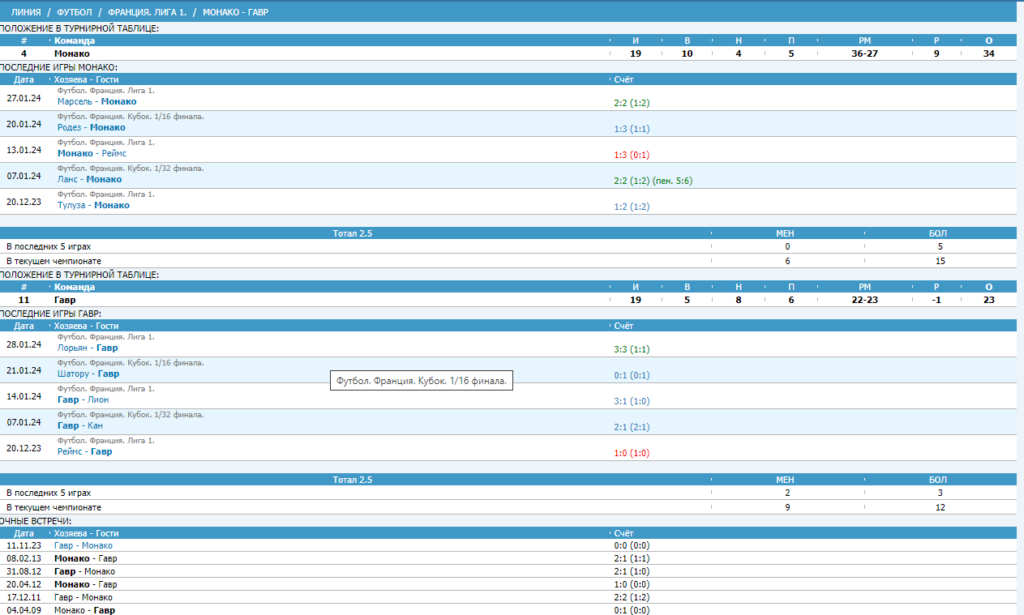Open the Гавр - Кан match
The image size is (1024, 615).
80,426
